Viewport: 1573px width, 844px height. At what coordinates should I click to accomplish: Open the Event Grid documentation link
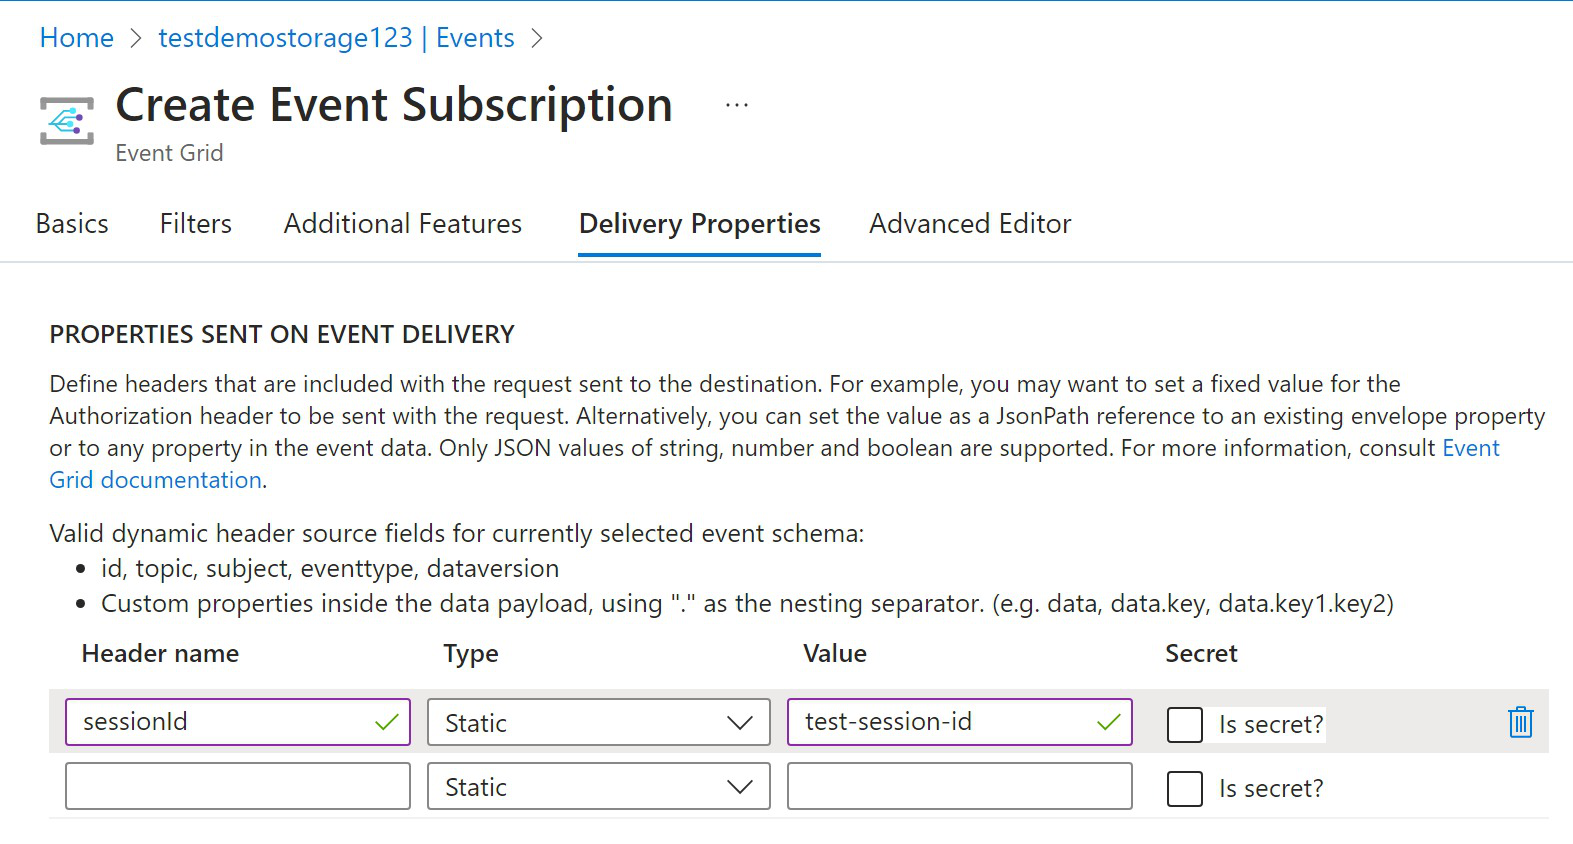(x=155, y=480)
